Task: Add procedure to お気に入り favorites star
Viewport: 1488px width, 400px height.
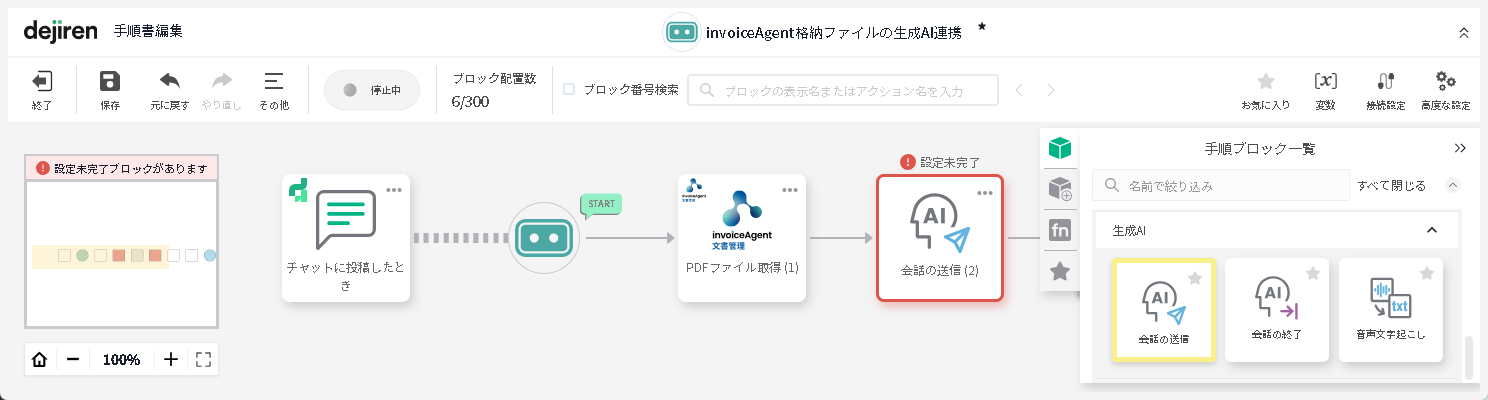Action: (x=1265, y=82)
